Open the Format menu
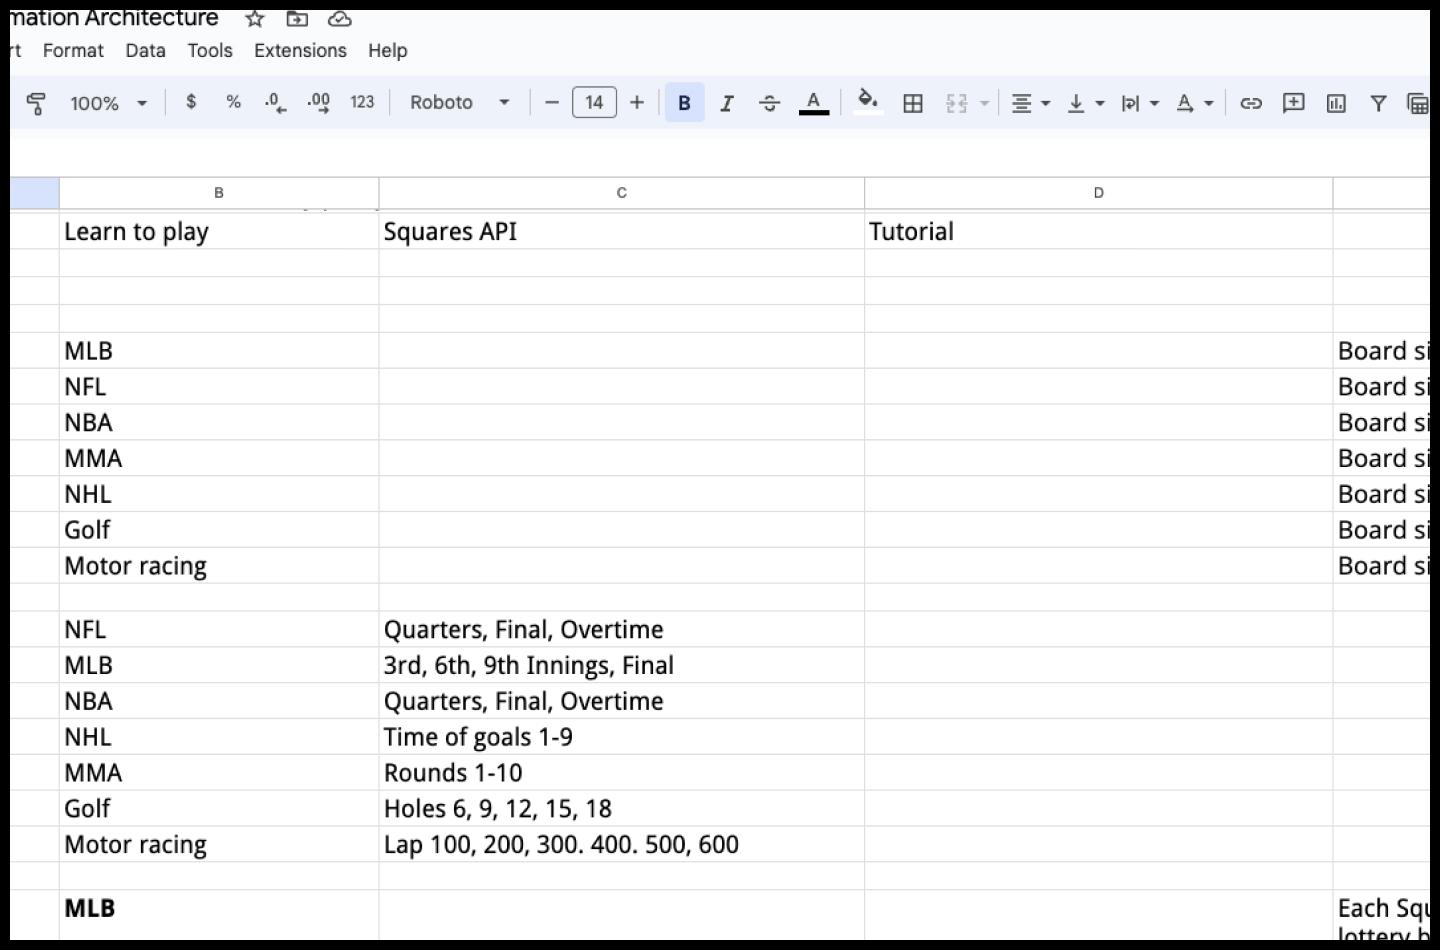The height and width of the screenshot is (950, 1440). tap(73, 50)
